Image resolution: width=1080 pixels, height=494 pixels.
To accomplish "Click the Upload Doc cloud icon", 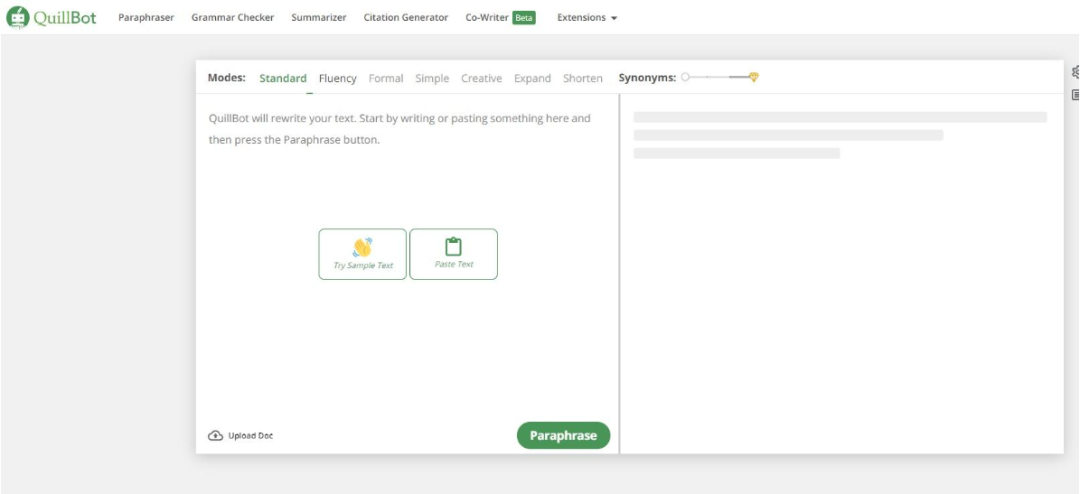I will 215,435.
